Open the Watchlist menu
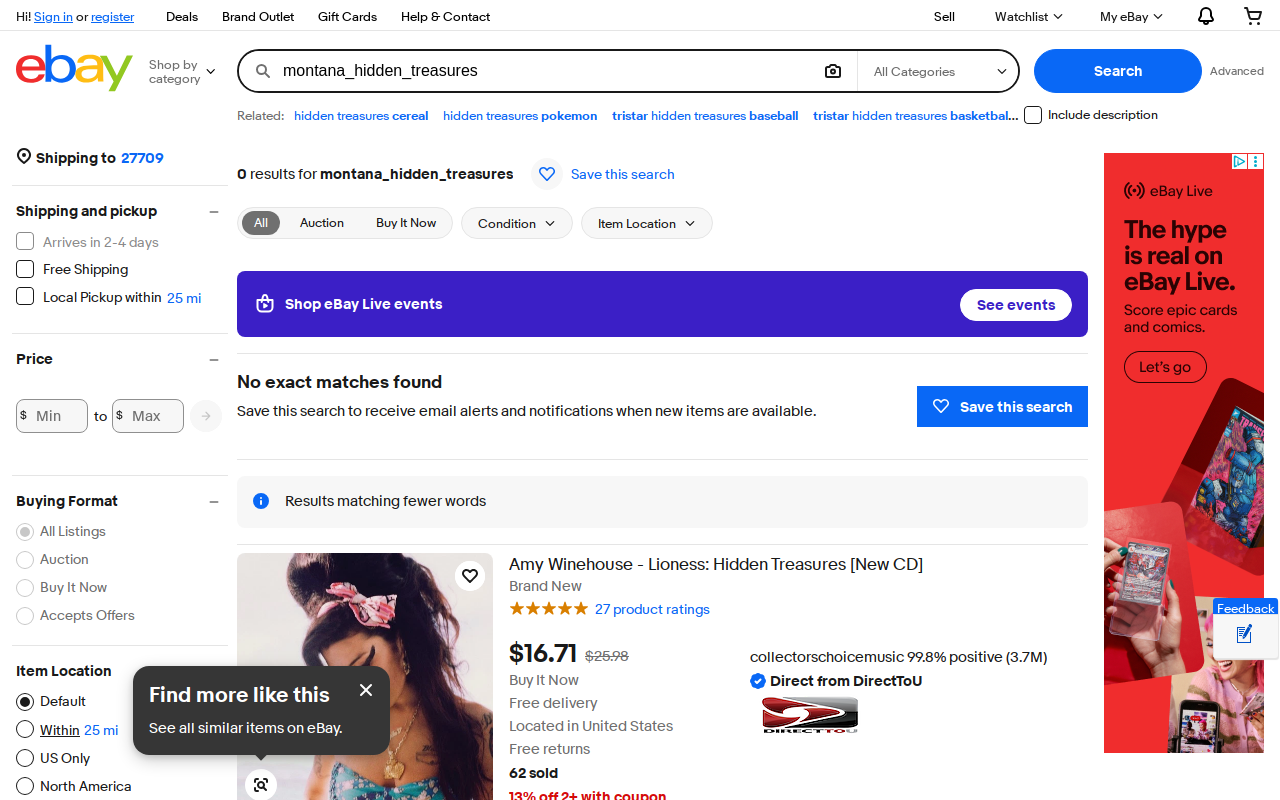Viewport: 1280px width, 800px height. [x=1028, y=16]
